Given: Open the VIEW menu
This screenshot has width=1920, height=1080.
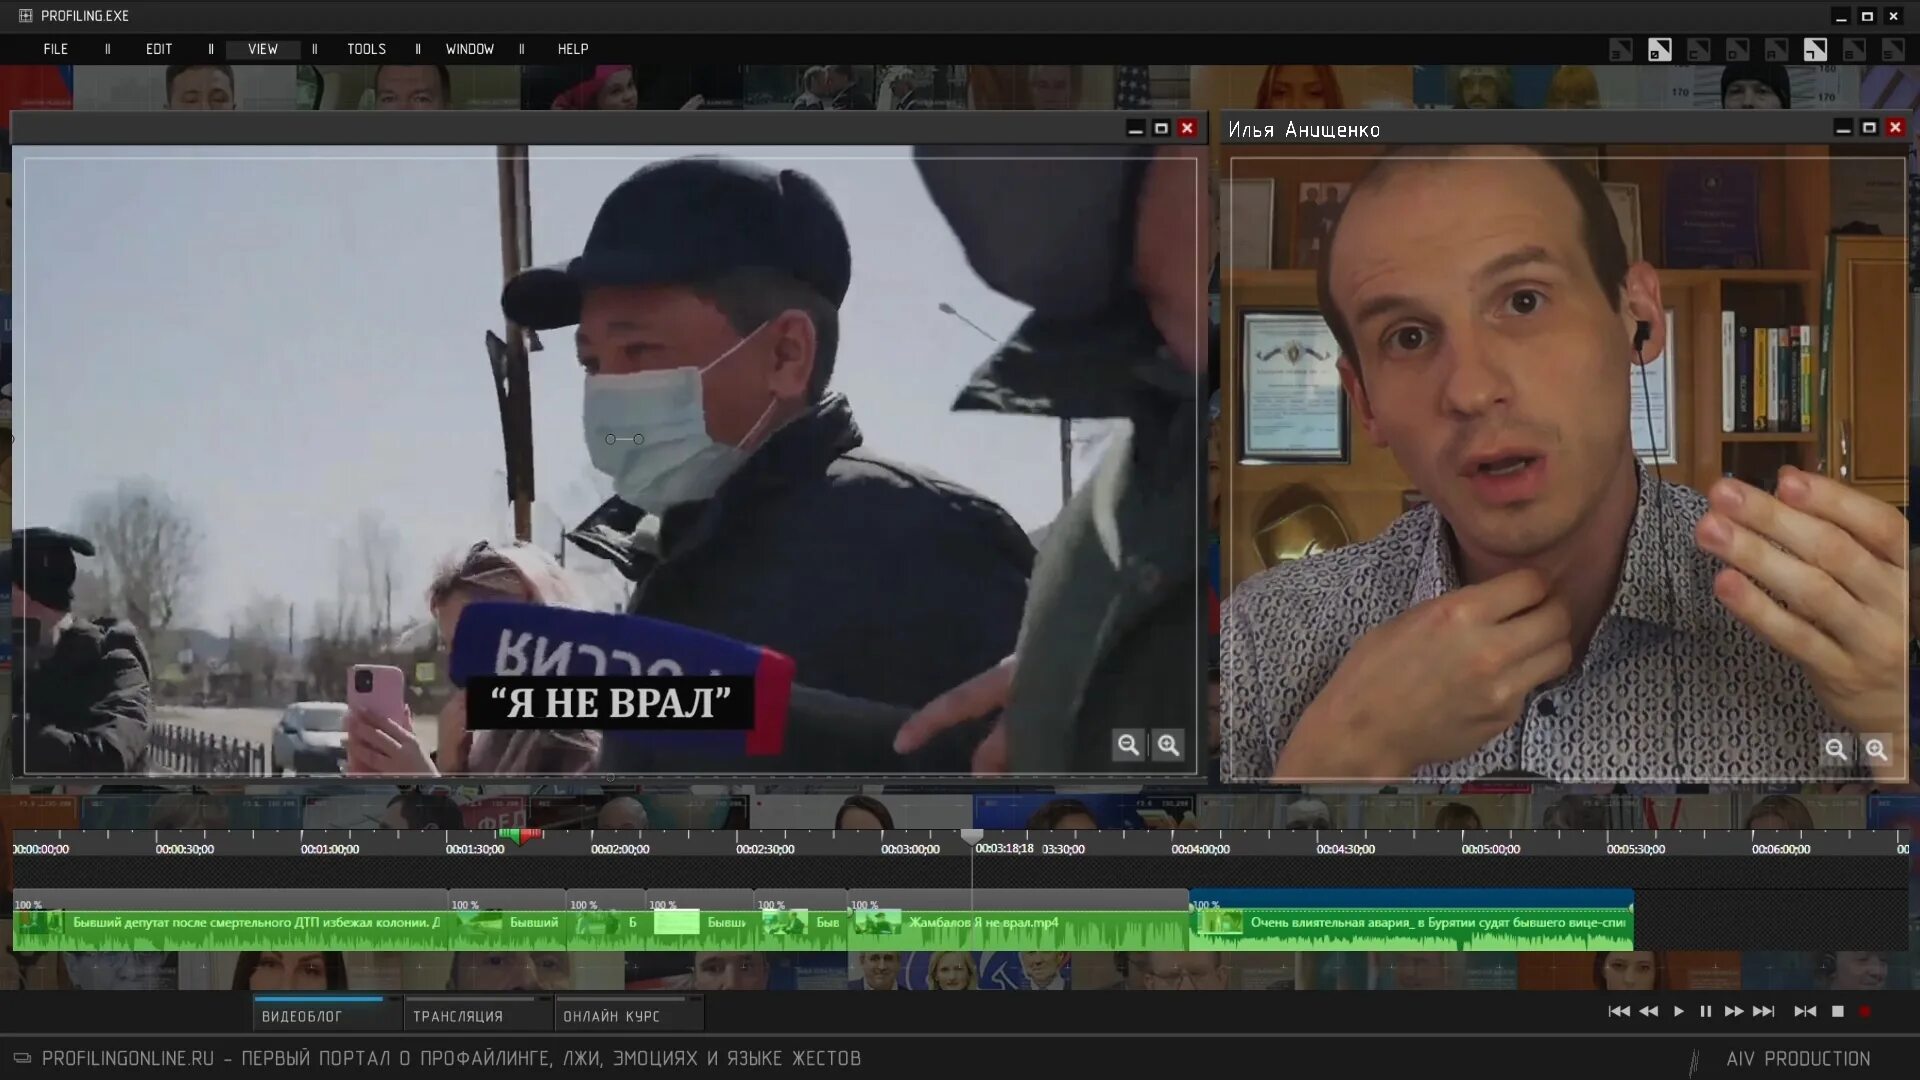Looking at the screenshot, I should [x=263, y=49].
